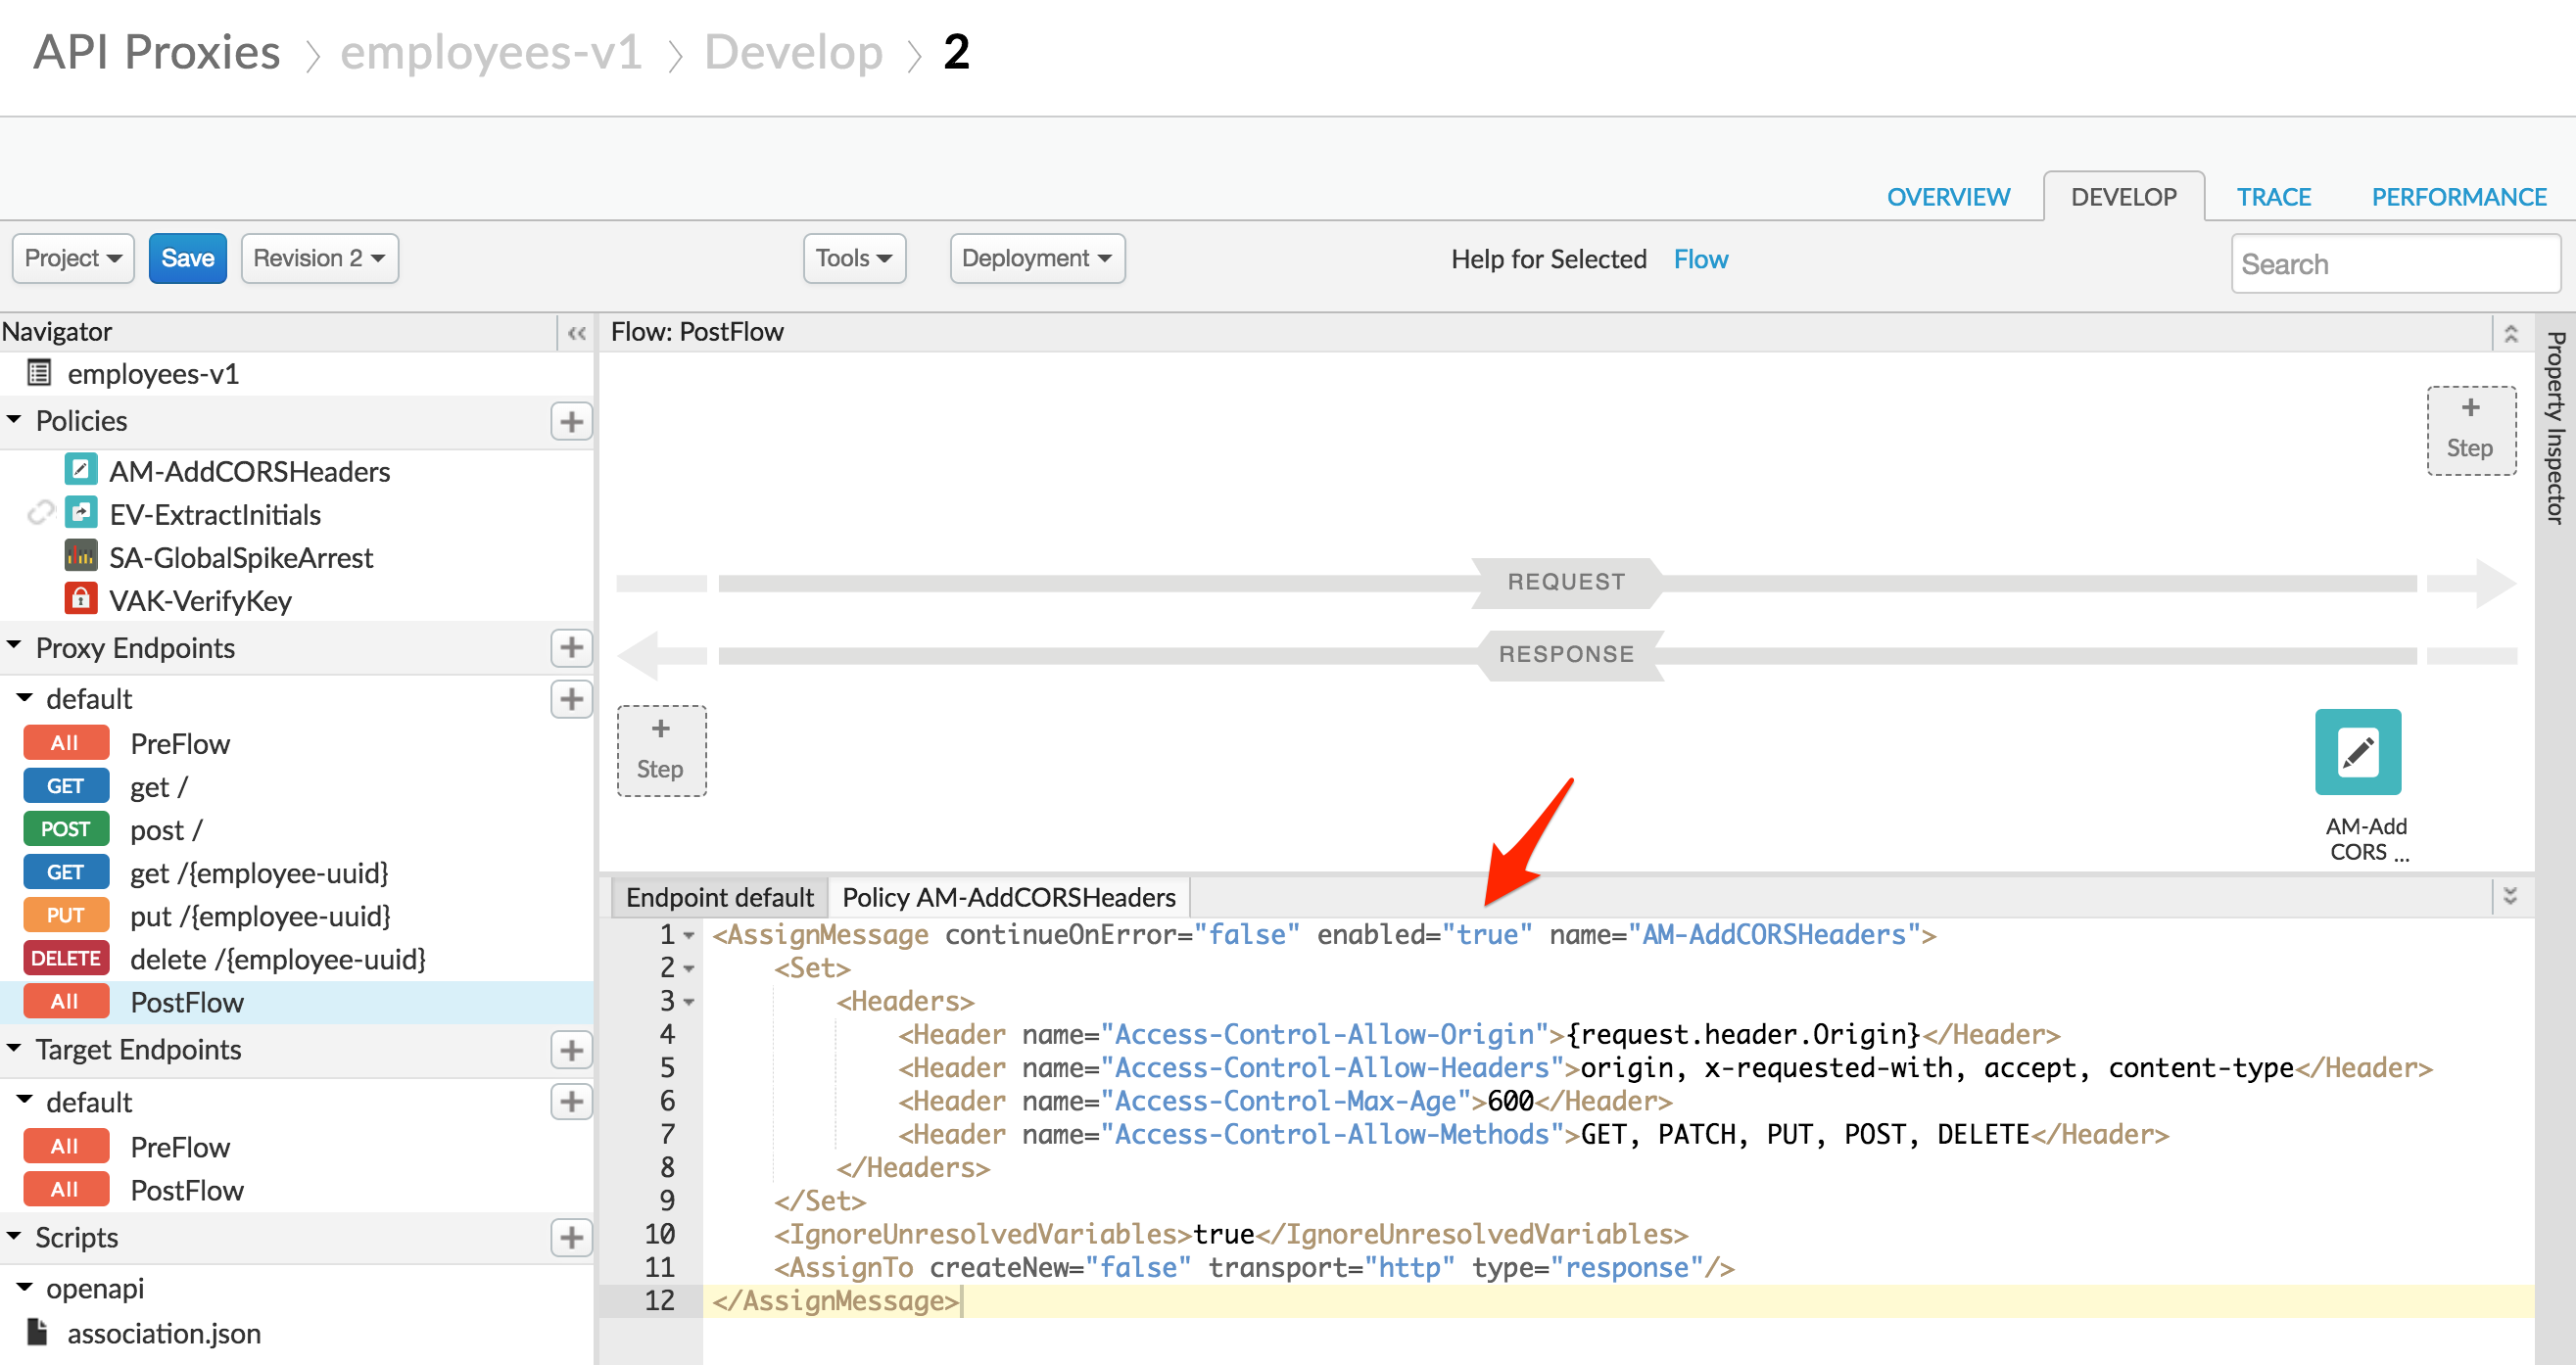Switch to the TRACE tab

pyautogui.click(x=2274, y=197)
